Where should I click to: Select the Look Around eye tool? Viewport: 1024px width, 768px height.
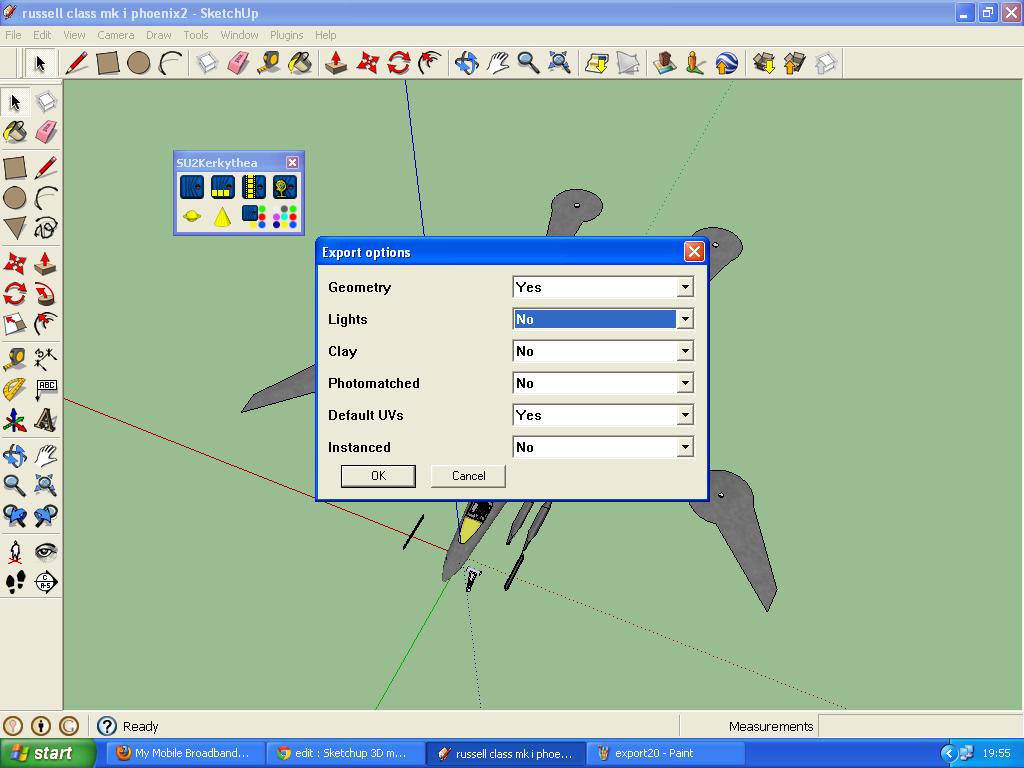(x=46, y=552)
